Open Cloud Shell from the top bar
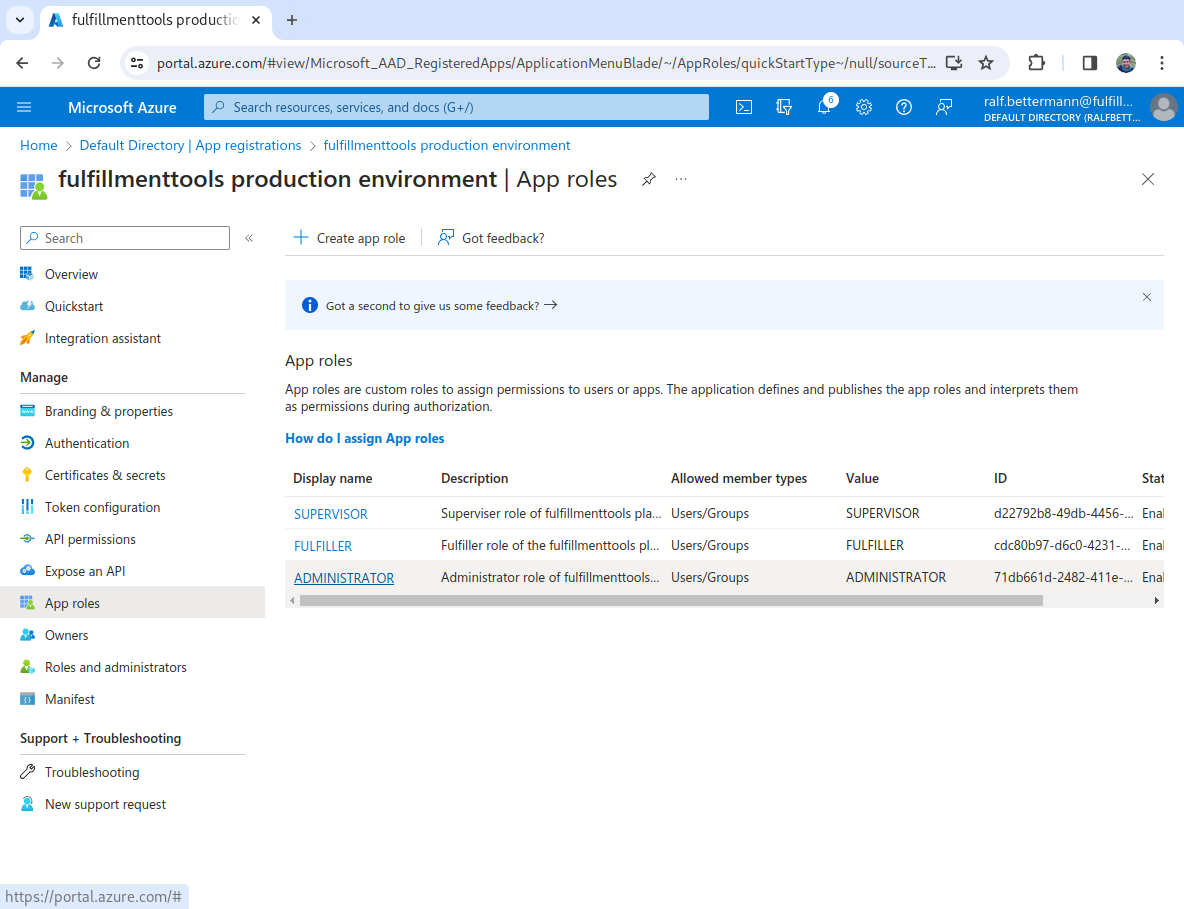The image size is (1184, 909). click(744, 107)
